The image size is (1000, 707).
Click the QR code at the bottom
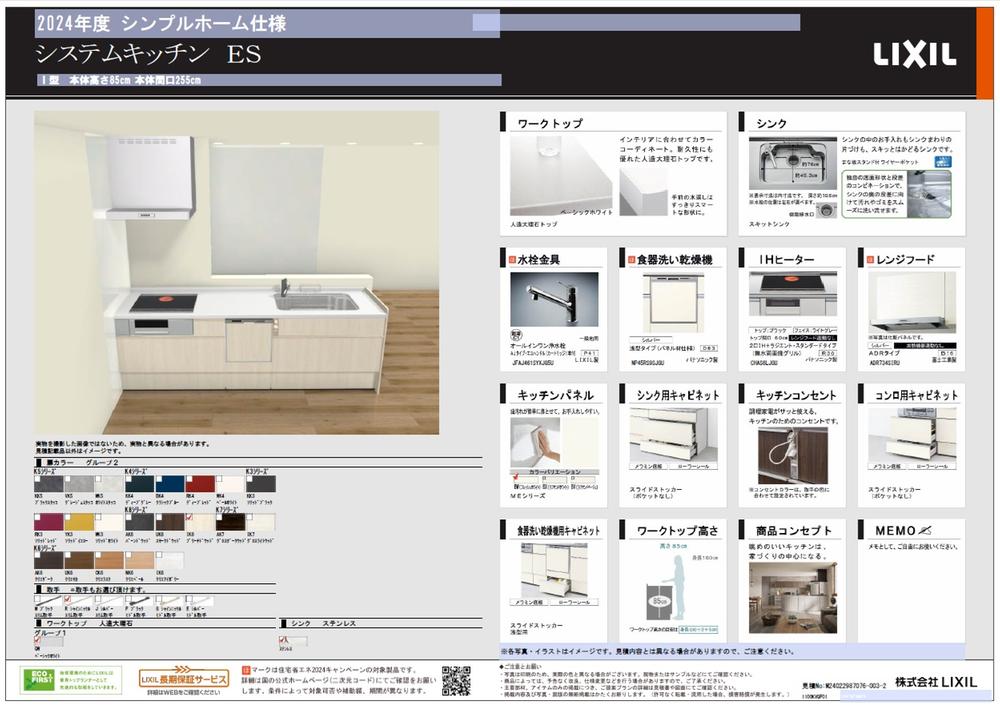click(x=456, y=680)
